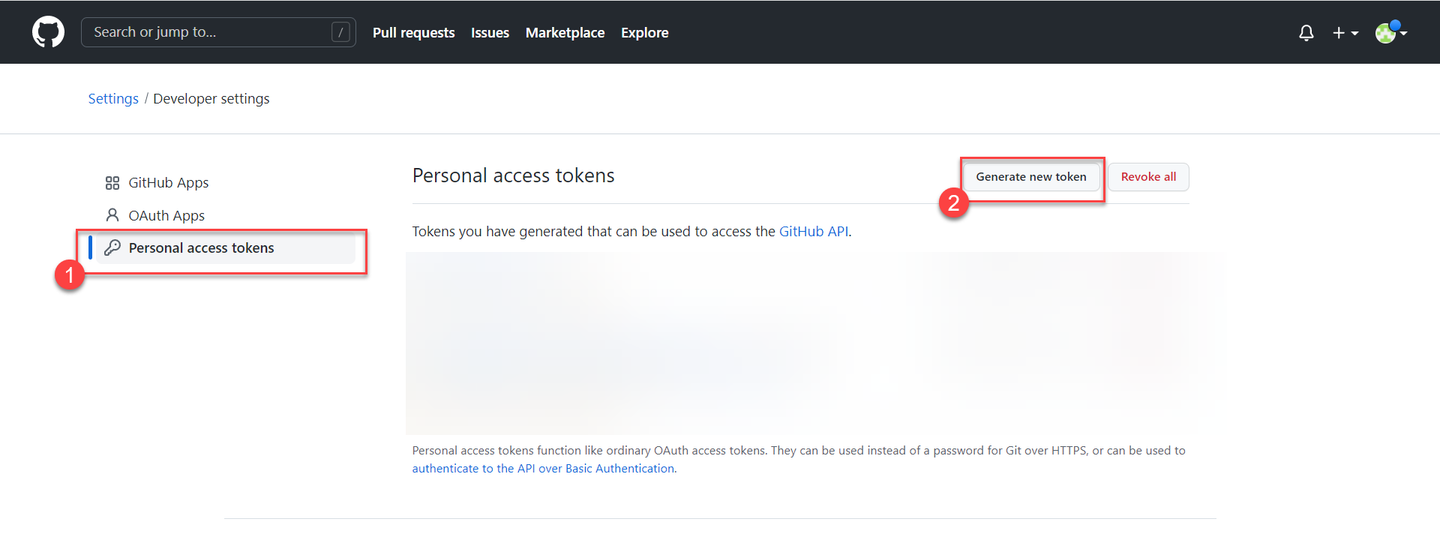Open the GitHub API link
Screen dimensions: 1440x534
tap(814, 231)
